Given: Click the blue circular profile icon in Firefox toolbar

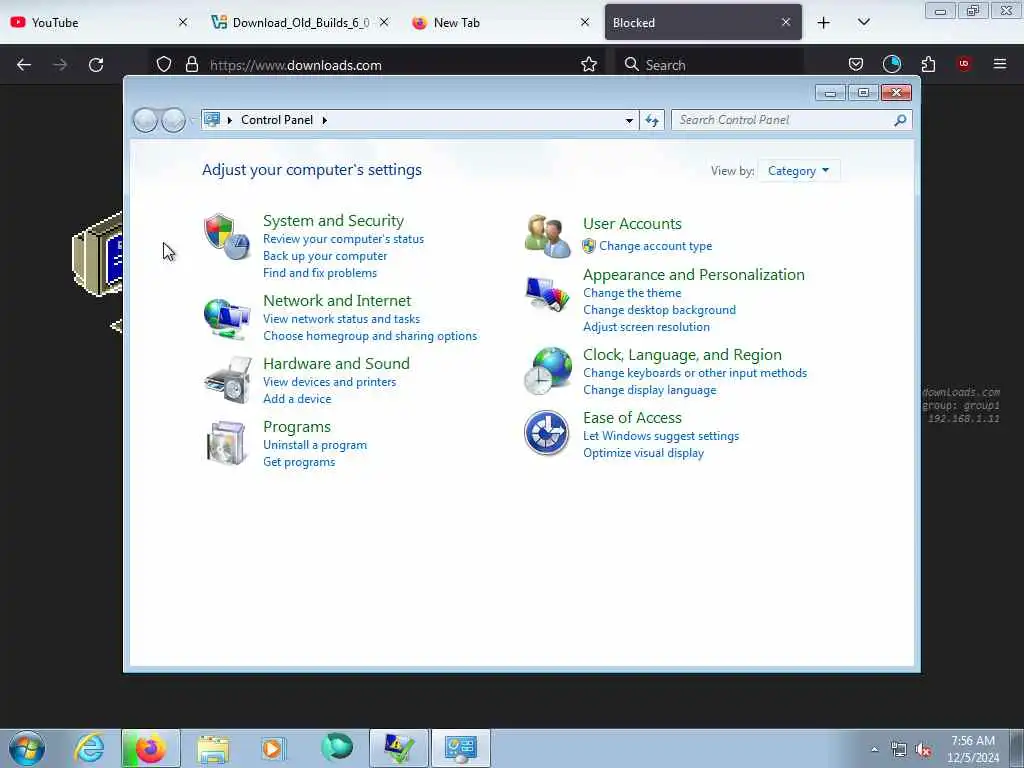Looking at the screenshot, I should tap(891, 64).
